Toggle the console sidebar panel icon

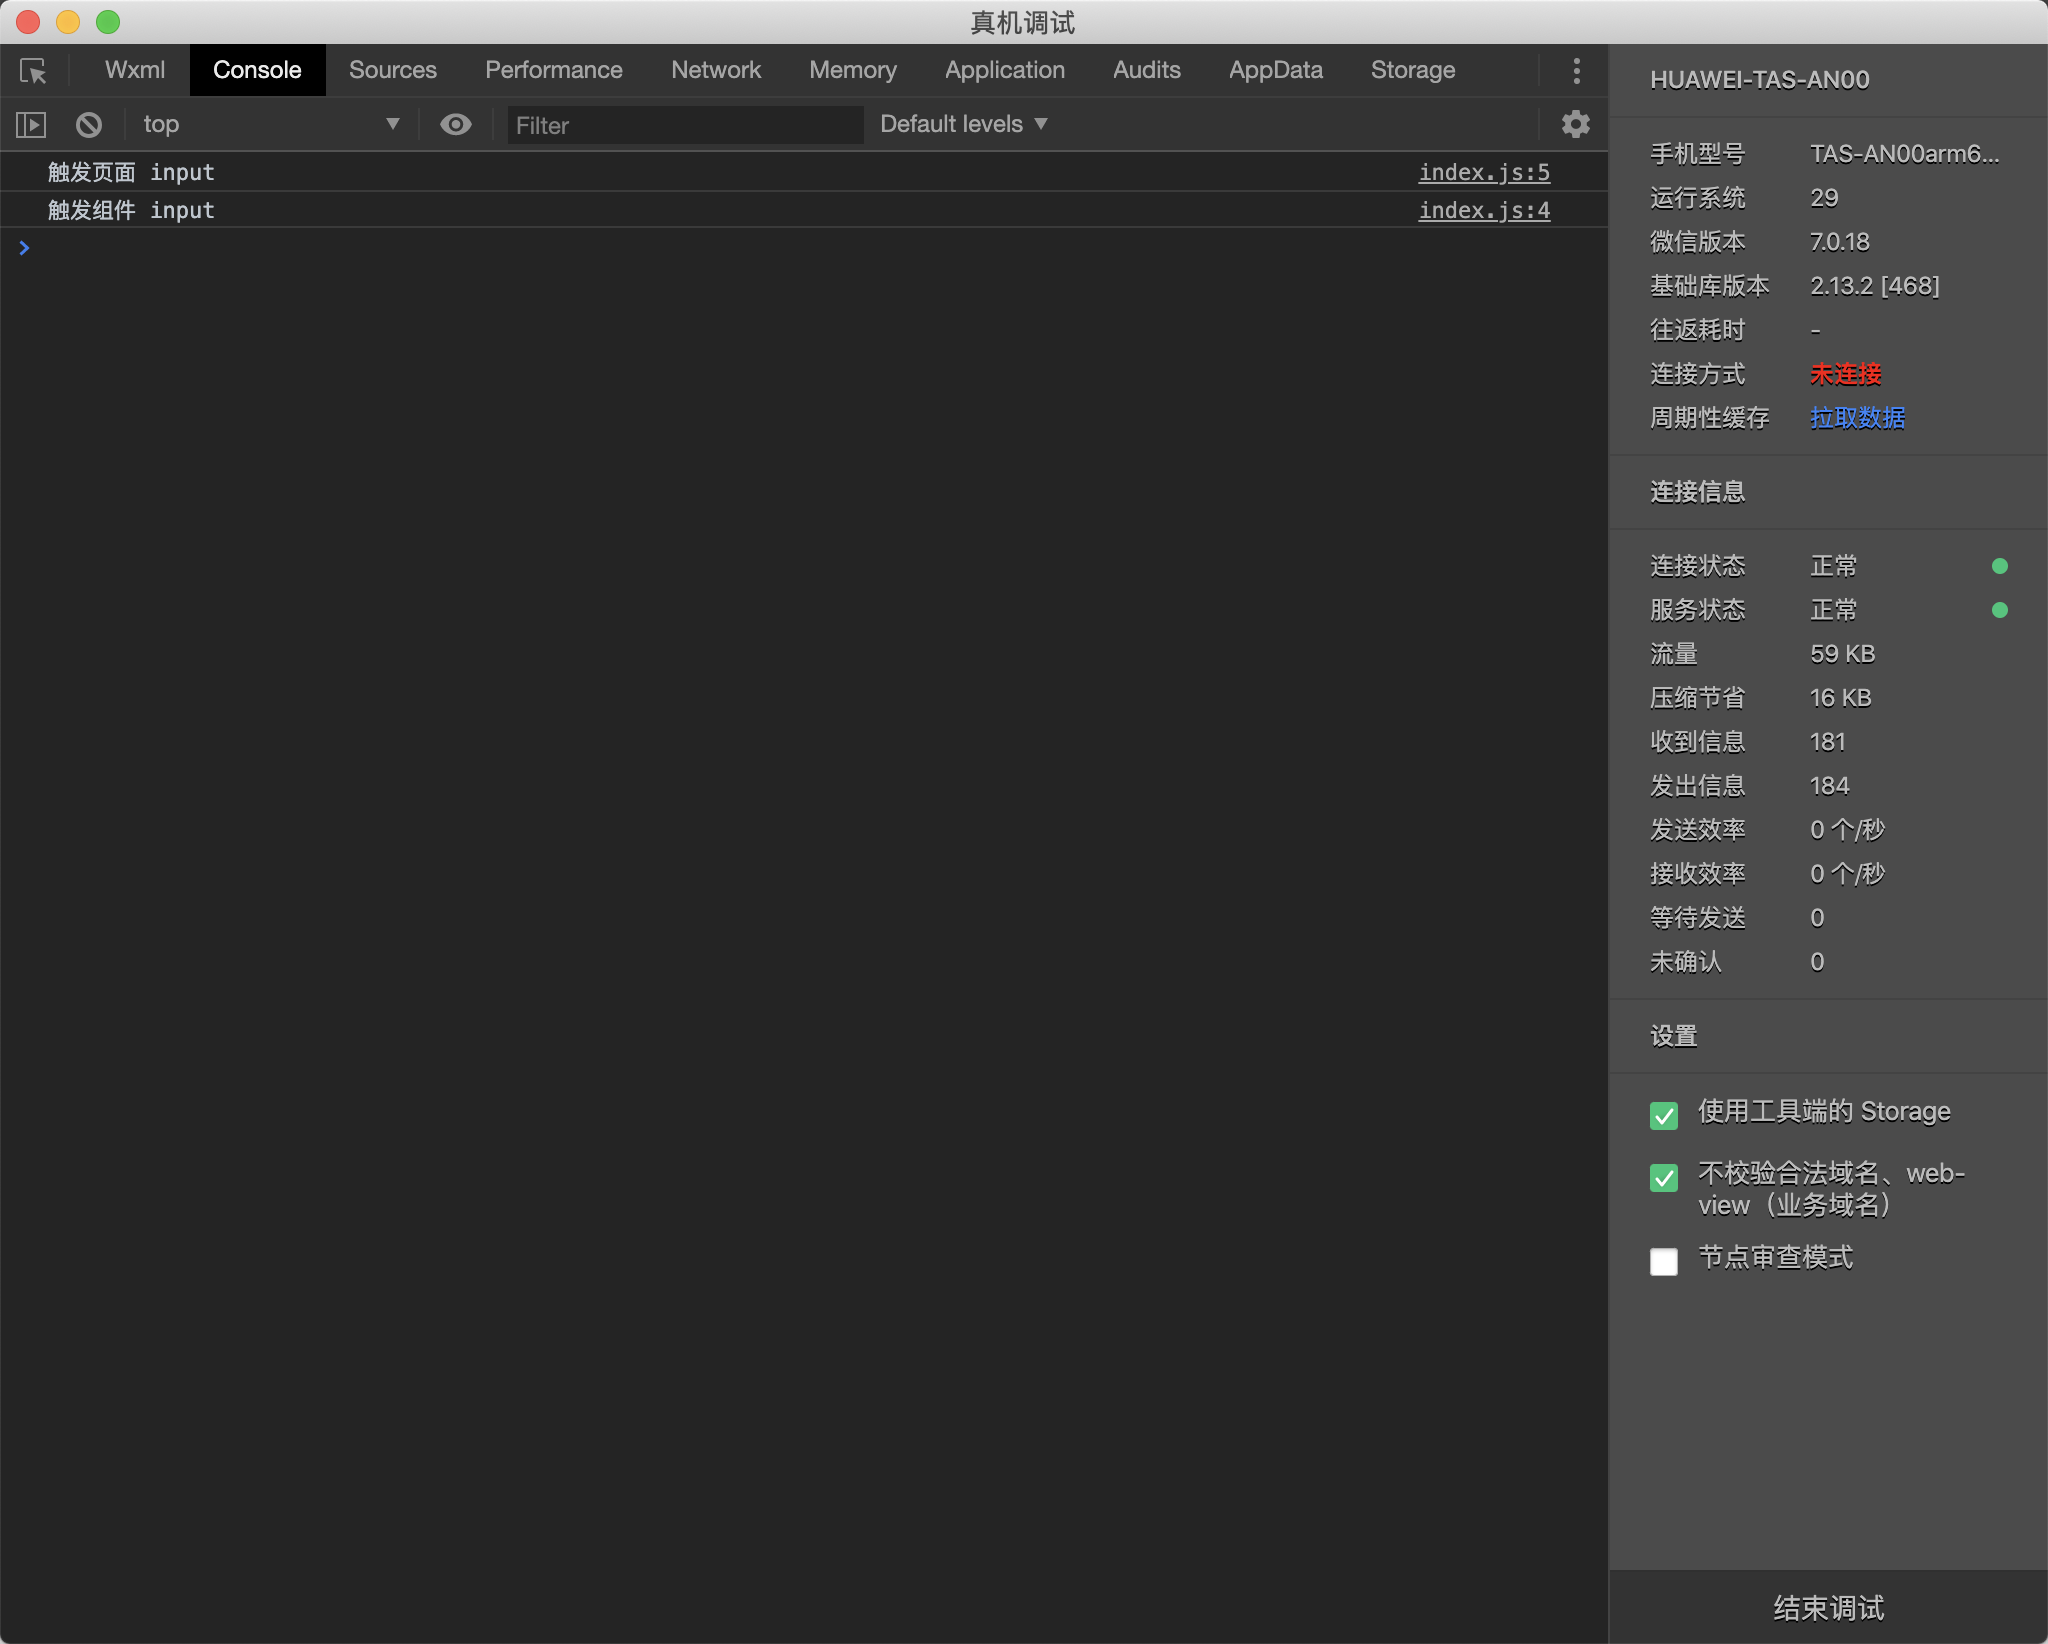click(x=31, y=125)
